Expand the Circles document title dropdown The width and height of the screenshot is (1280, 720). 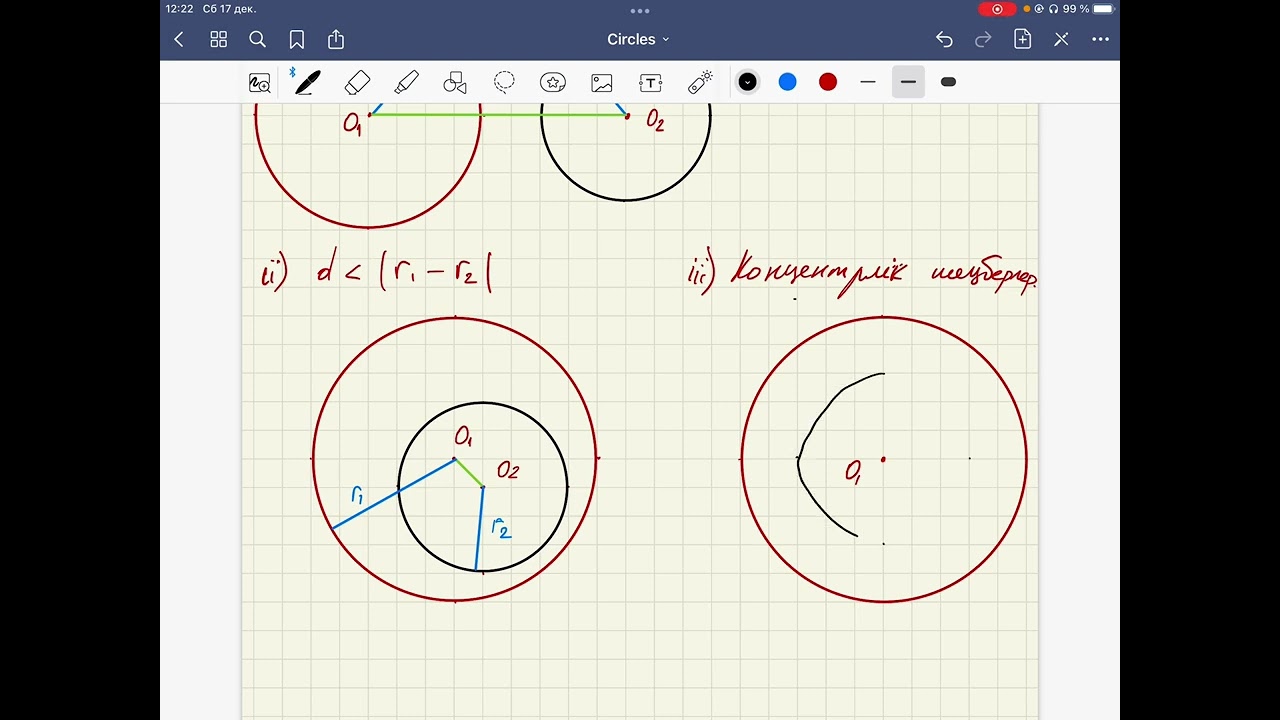coord(638,39)
